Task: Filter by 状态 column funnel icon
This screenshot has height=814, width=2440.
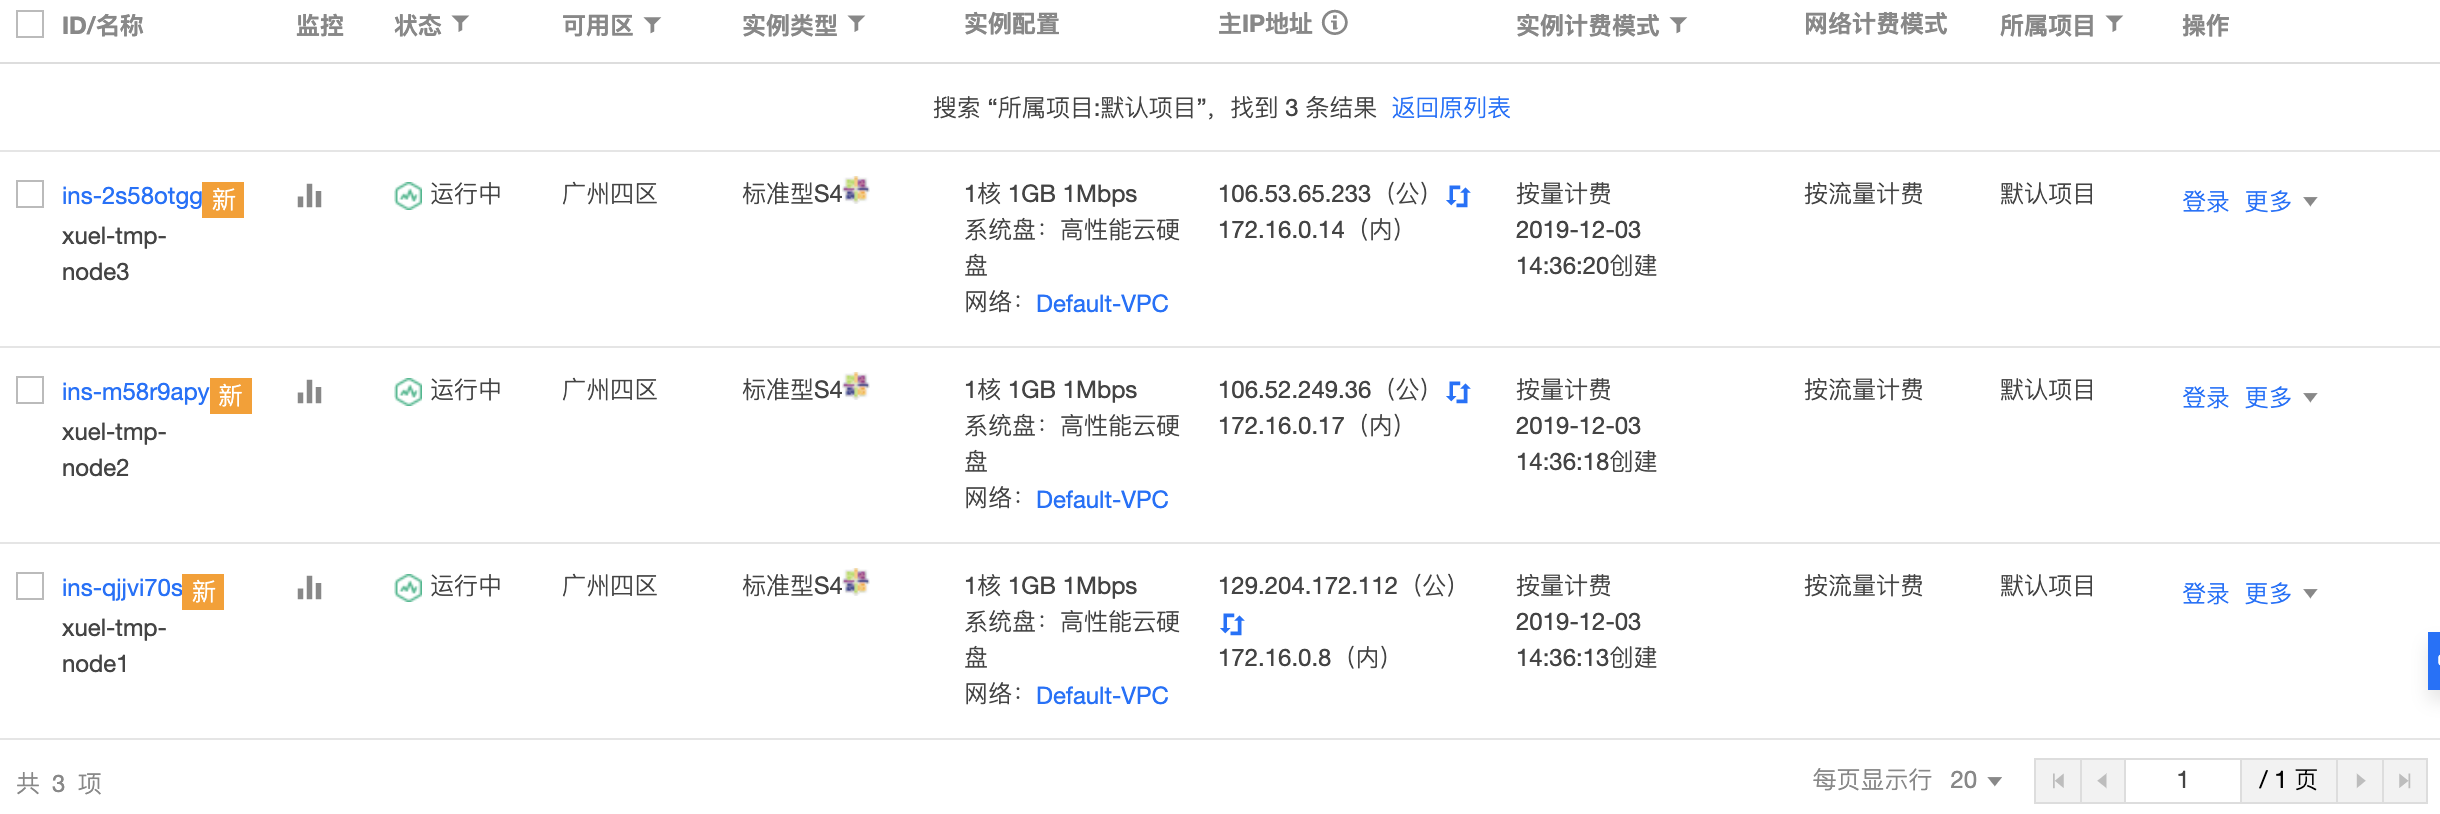Action: point(460,24)
